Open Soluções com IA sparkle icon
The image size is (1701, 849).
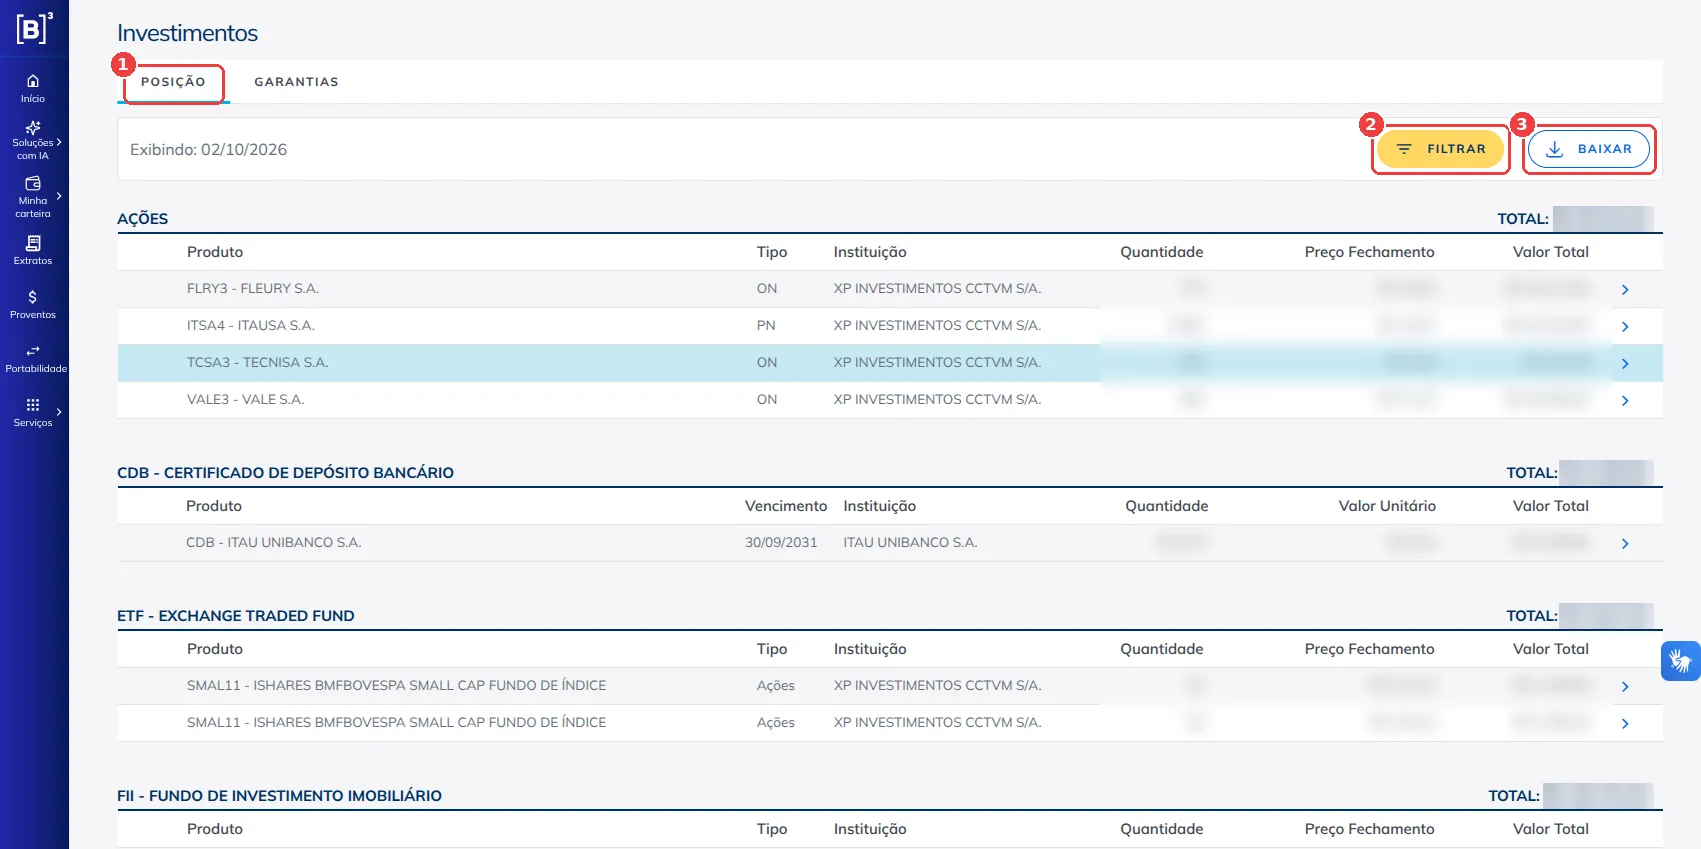tap(33, 127)
